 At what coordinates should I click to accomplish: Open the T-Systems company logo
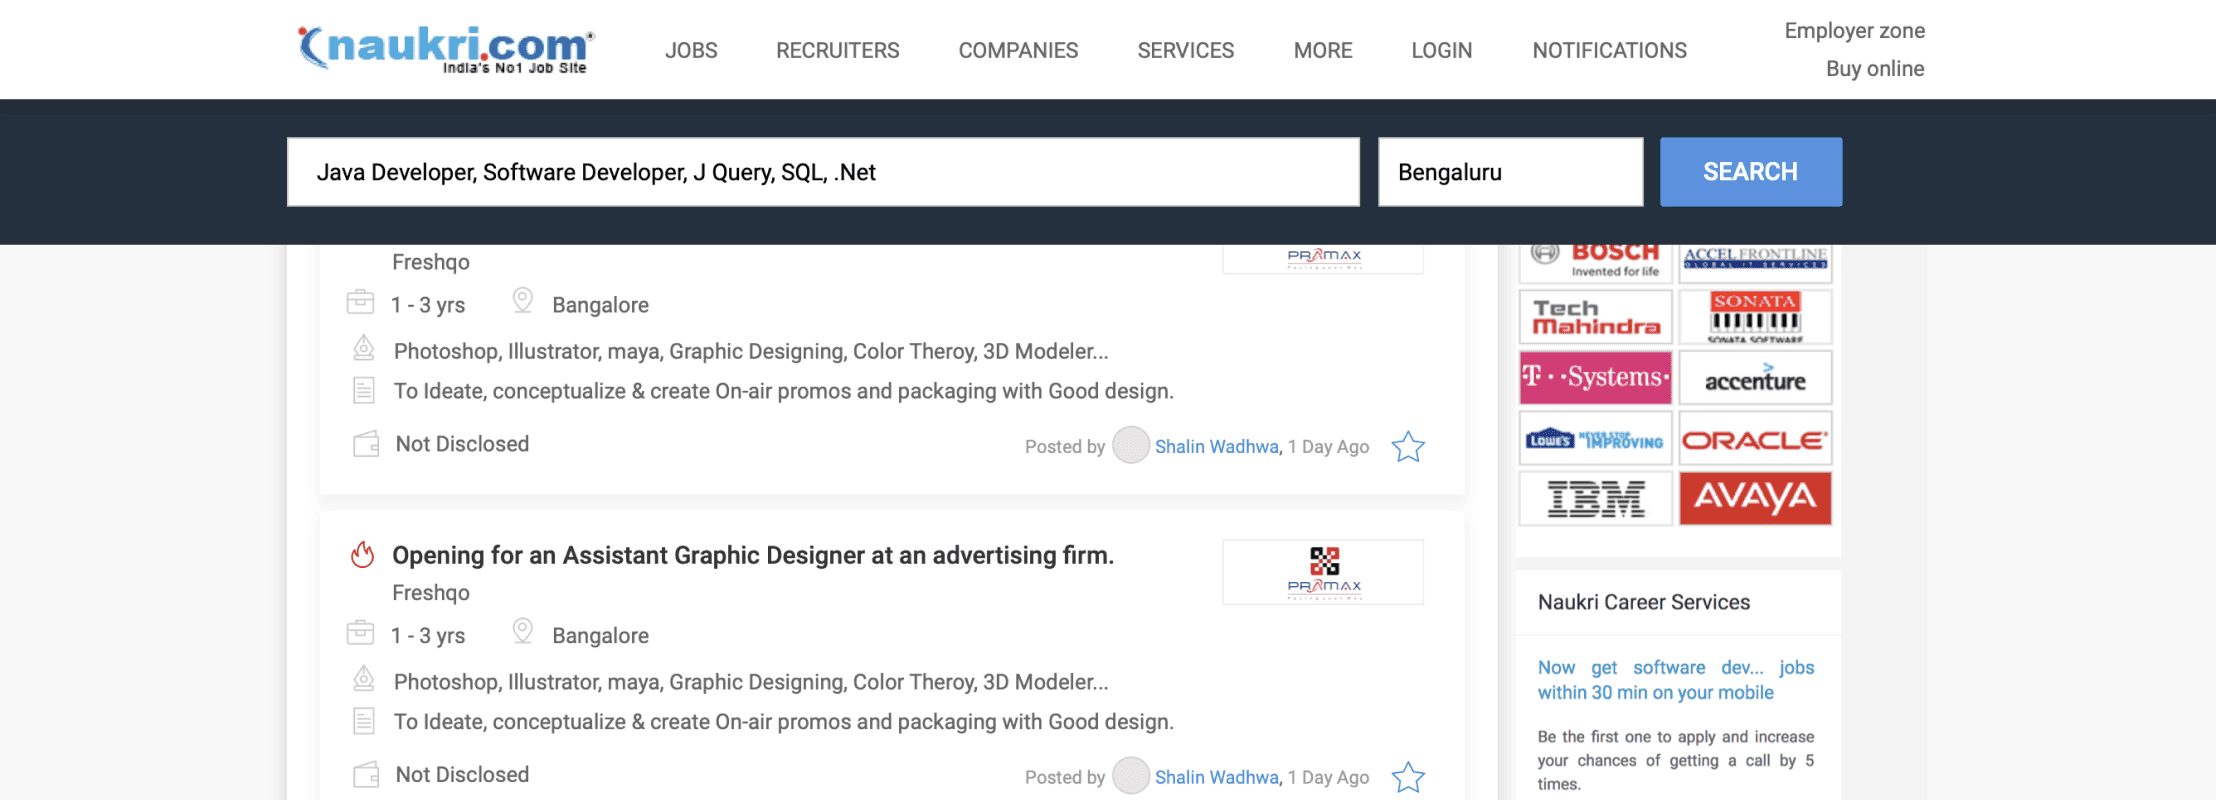pyautogui.click(x=1596, y=377)
